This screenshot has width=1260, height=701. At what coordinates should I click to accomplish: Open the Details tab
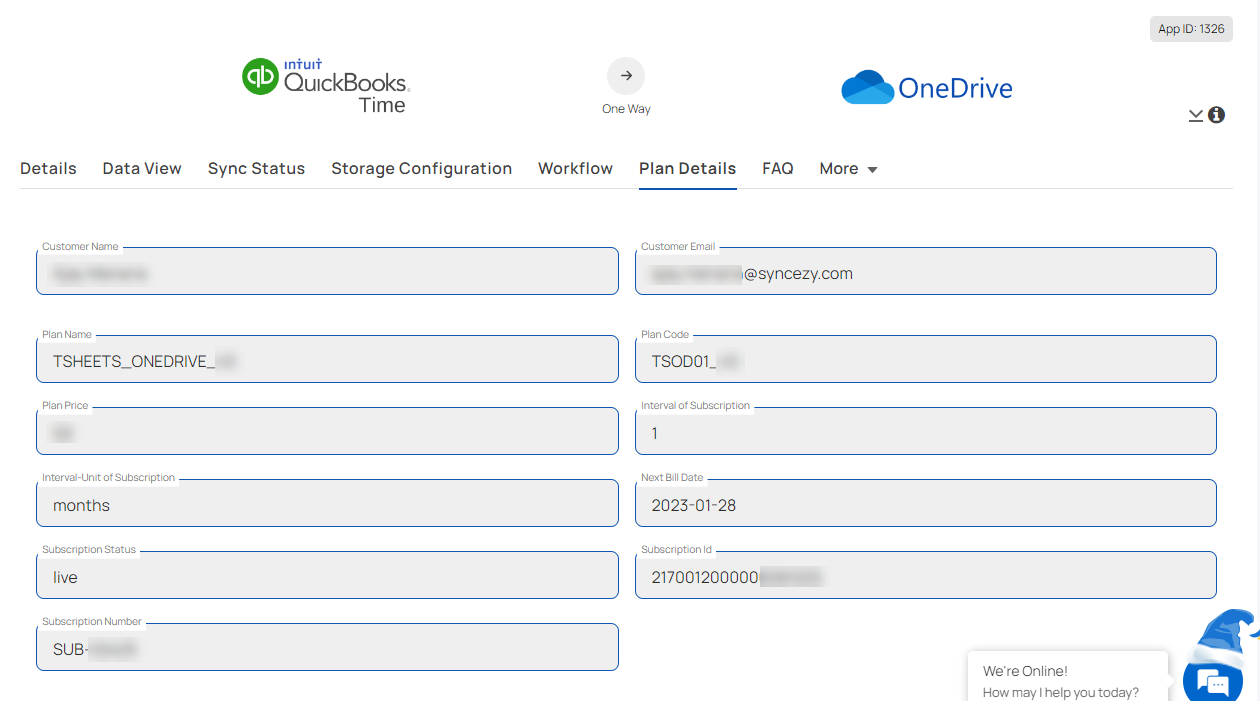click(x=48, y=169)
